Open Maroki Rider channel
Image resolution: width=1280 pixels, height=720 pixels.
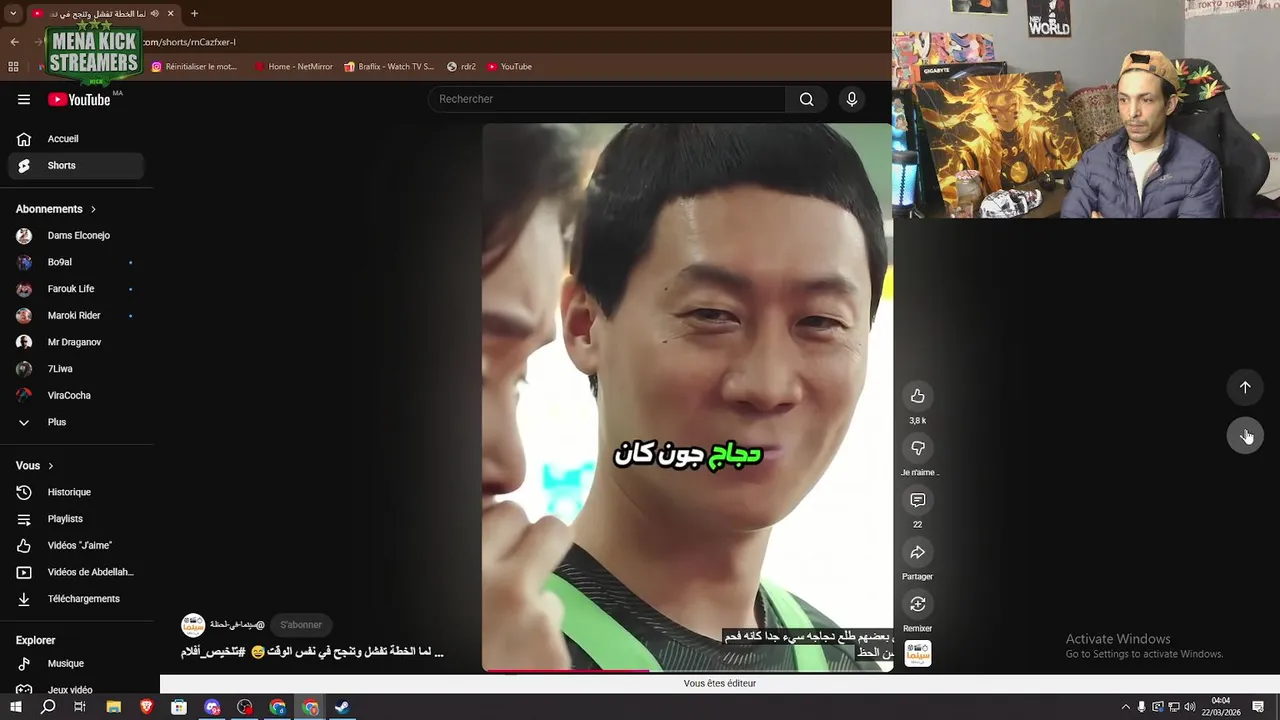(76, 315)
